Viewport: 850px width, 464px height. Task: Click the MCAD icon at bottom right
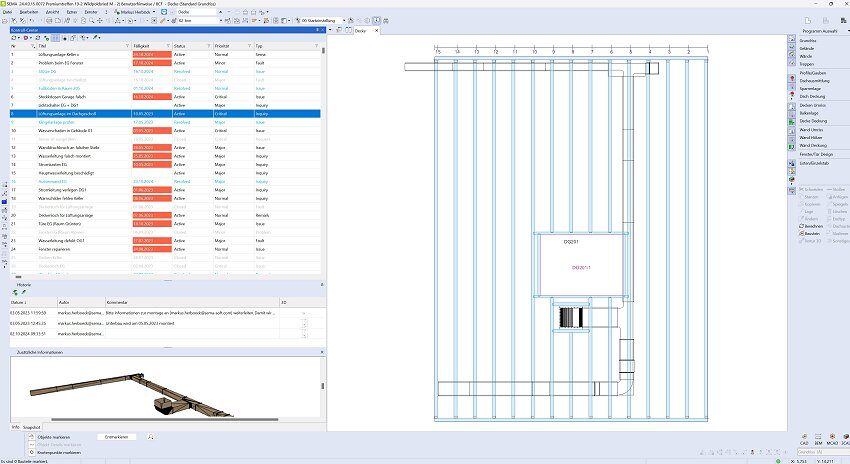click(832, 439)
